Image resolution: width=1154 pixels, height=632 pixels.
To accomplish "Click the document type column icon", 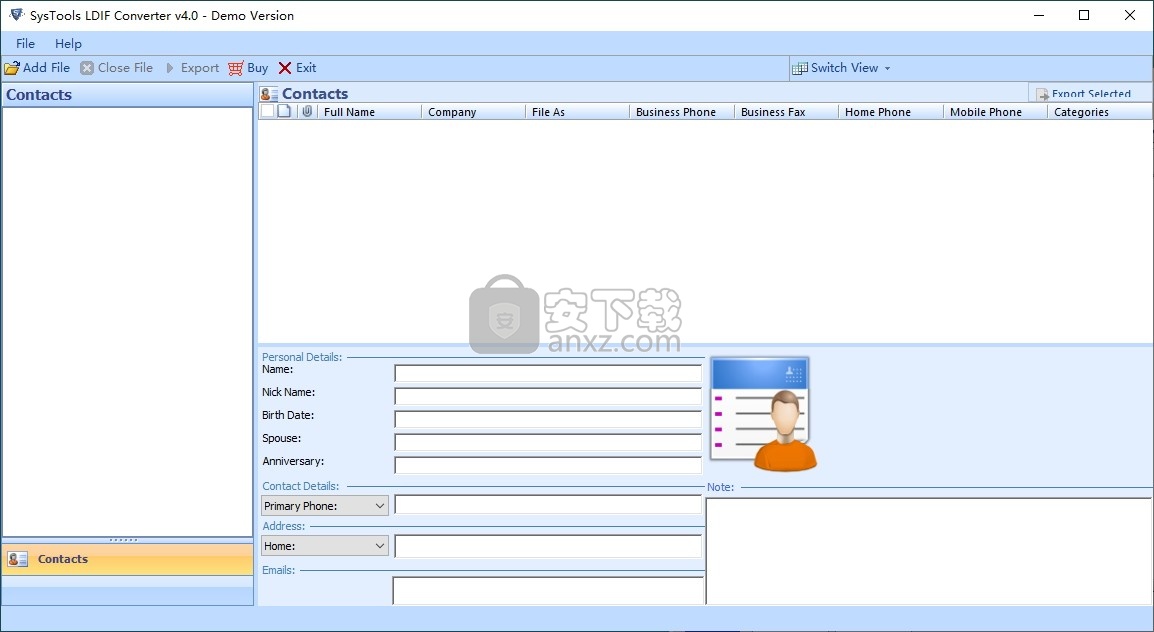I will click(284, 111).
